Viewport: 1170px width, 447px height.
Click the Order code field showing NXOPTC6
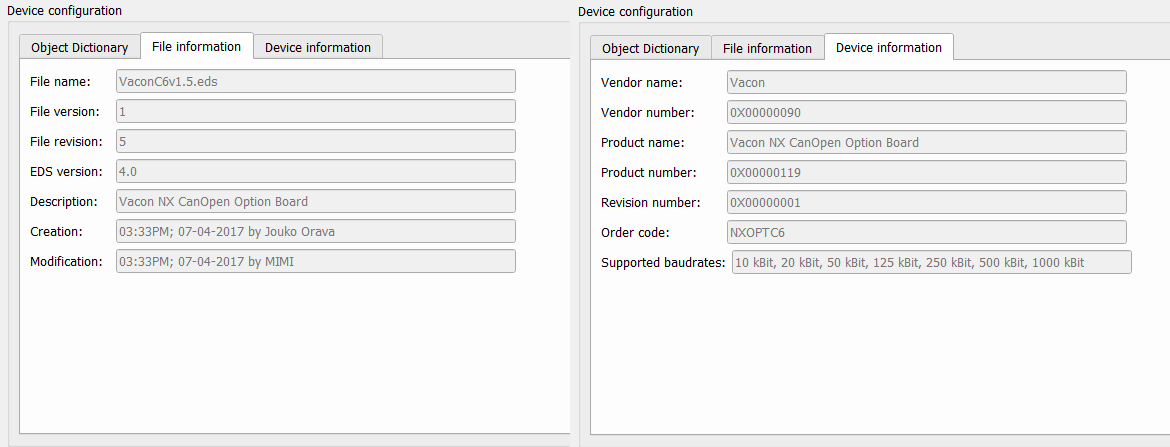click(926, 232)
